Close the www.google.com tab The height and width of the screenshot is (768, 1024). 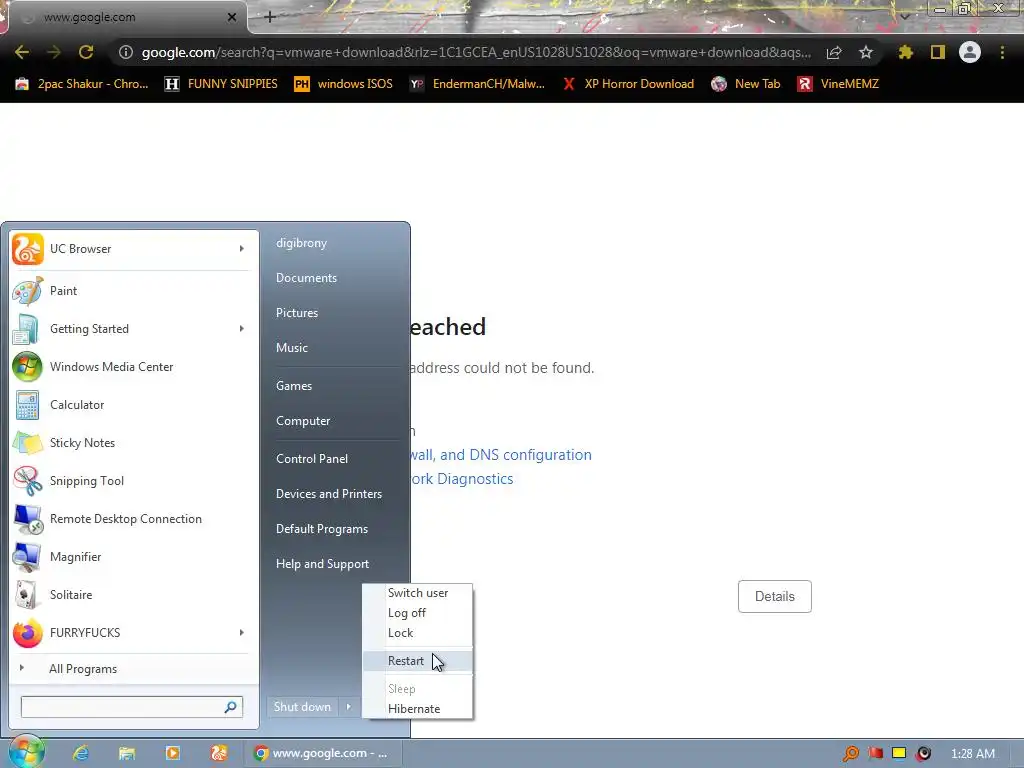232,17
